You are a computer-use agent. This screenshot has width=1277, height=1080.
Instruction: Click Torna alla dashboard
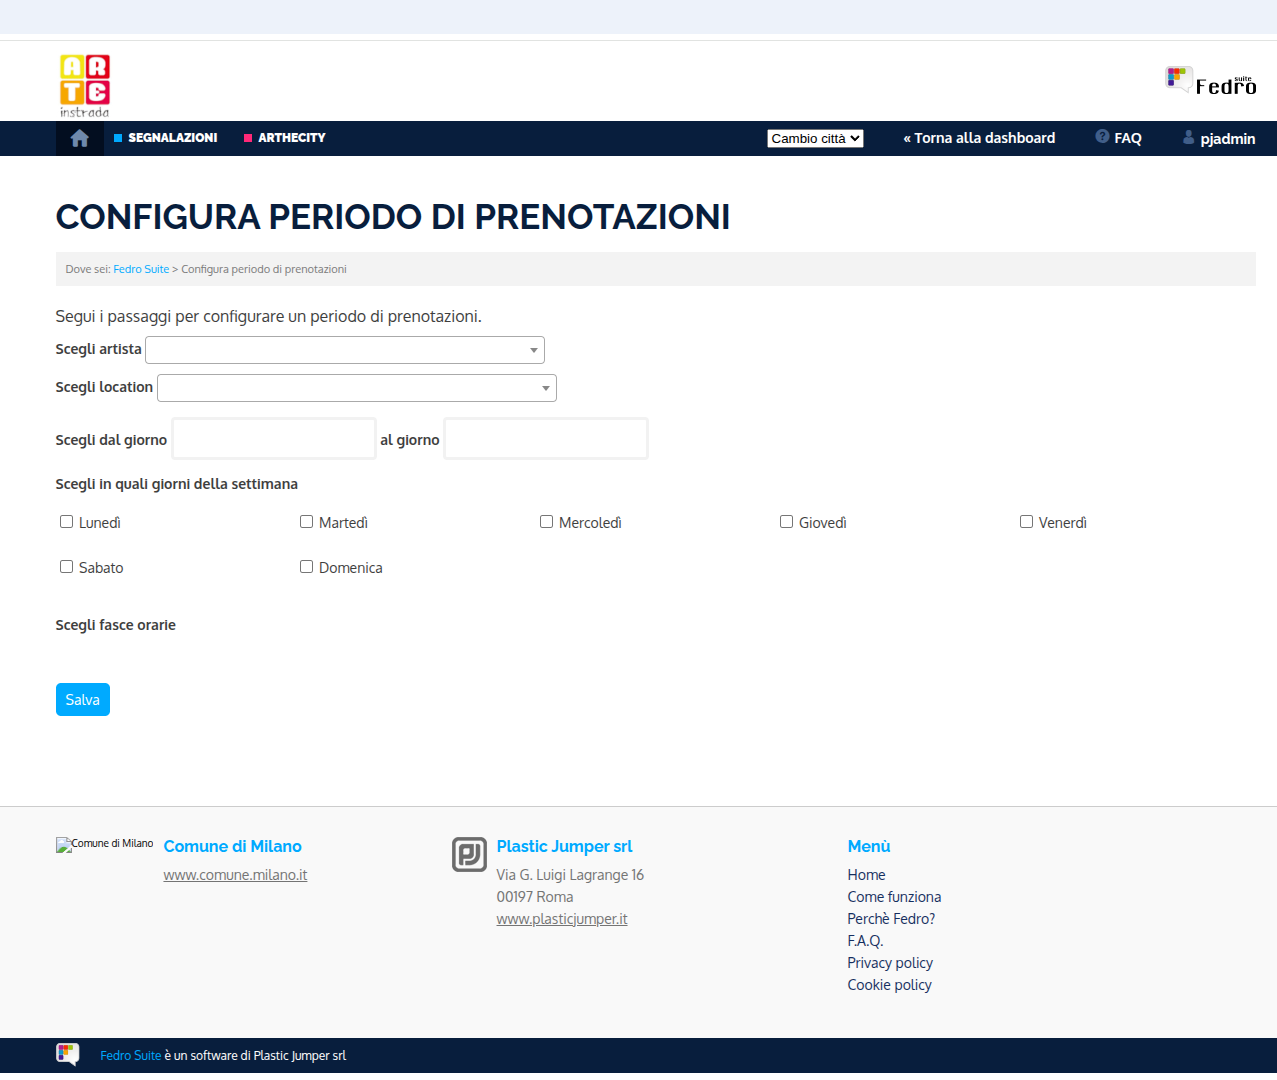[979, 138]
